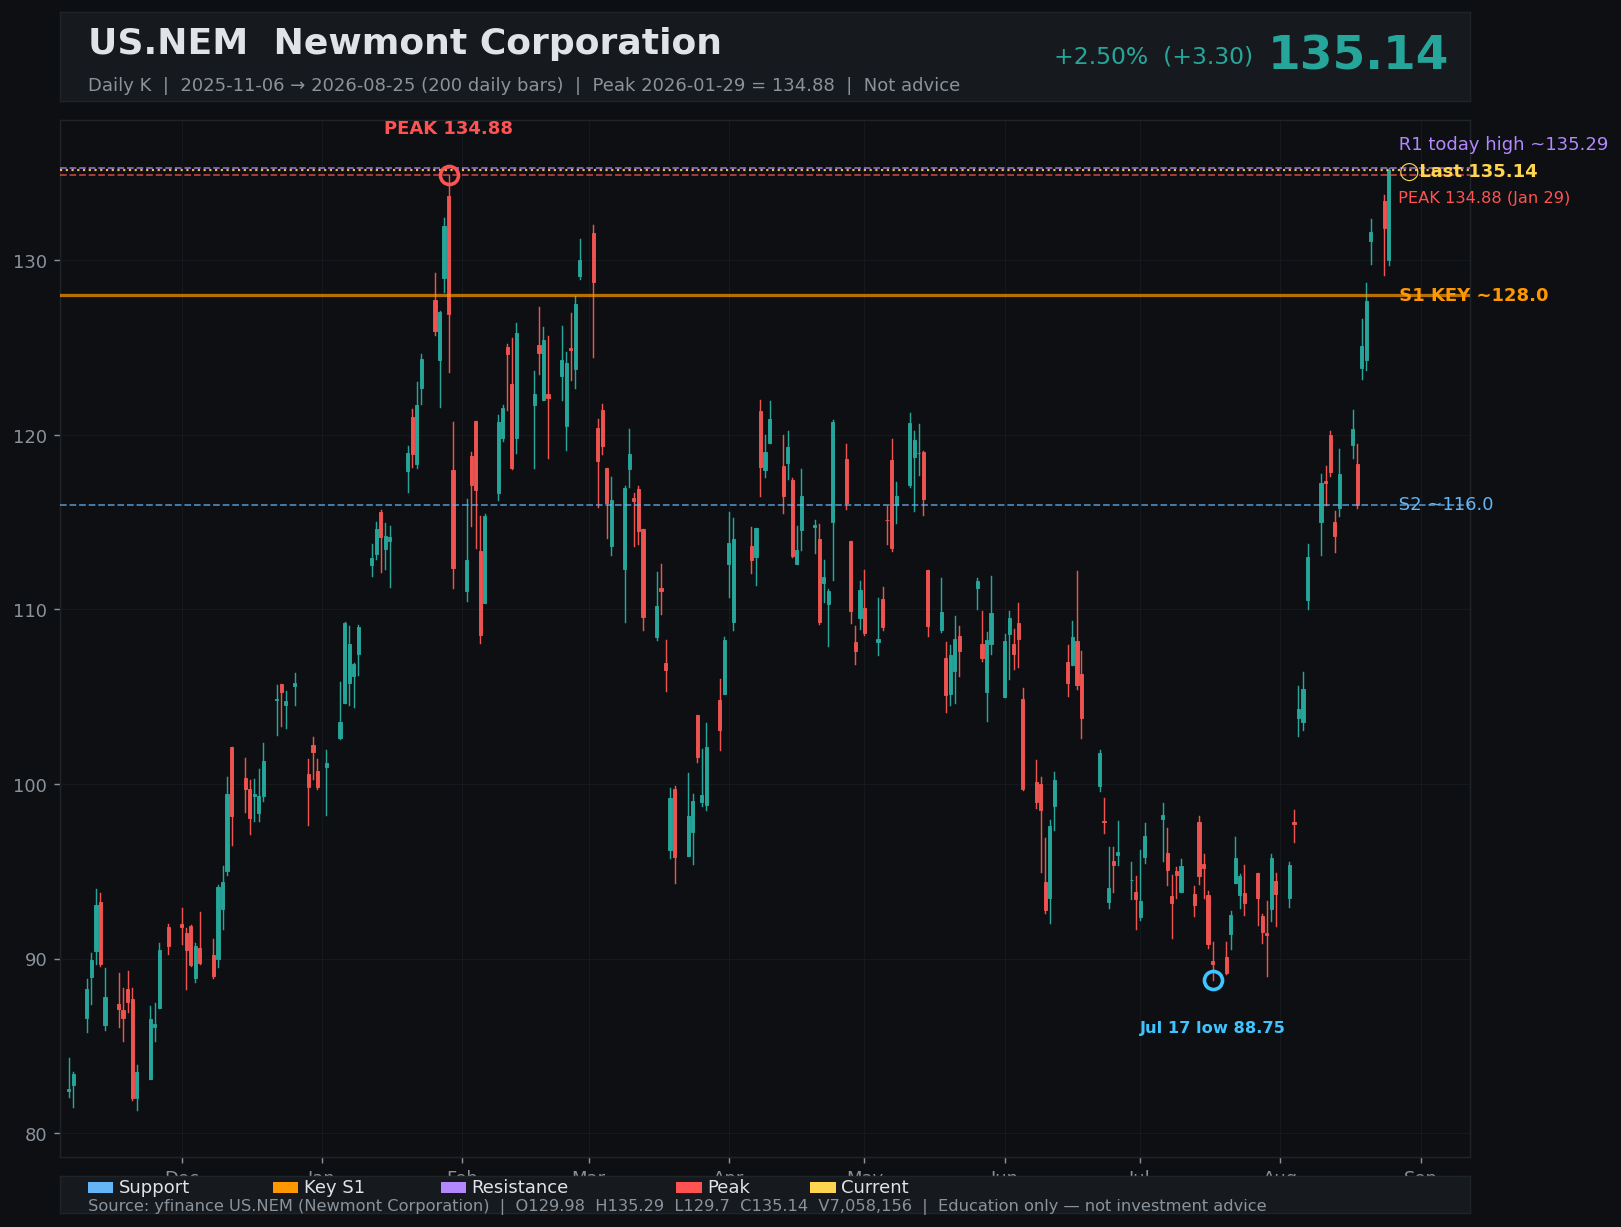Click the orange Key S1 legend swatch
The image size is (1621, 1227).
tap(285, 1187)
